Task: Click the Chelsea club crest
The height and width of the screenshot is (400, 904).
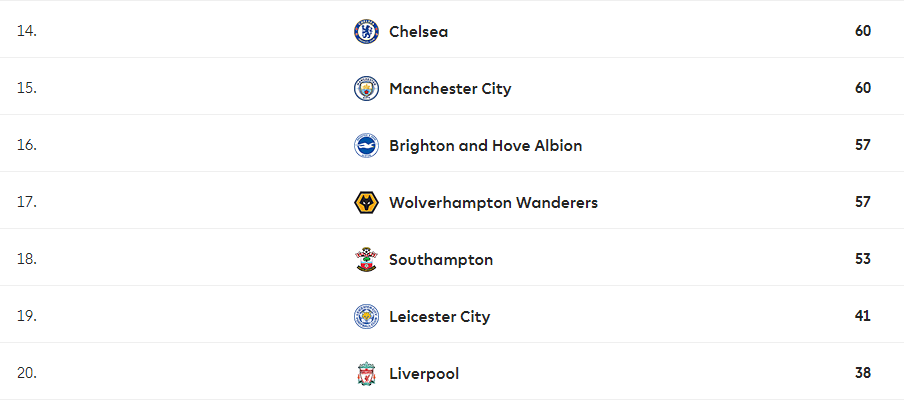Action: [366, 31]
